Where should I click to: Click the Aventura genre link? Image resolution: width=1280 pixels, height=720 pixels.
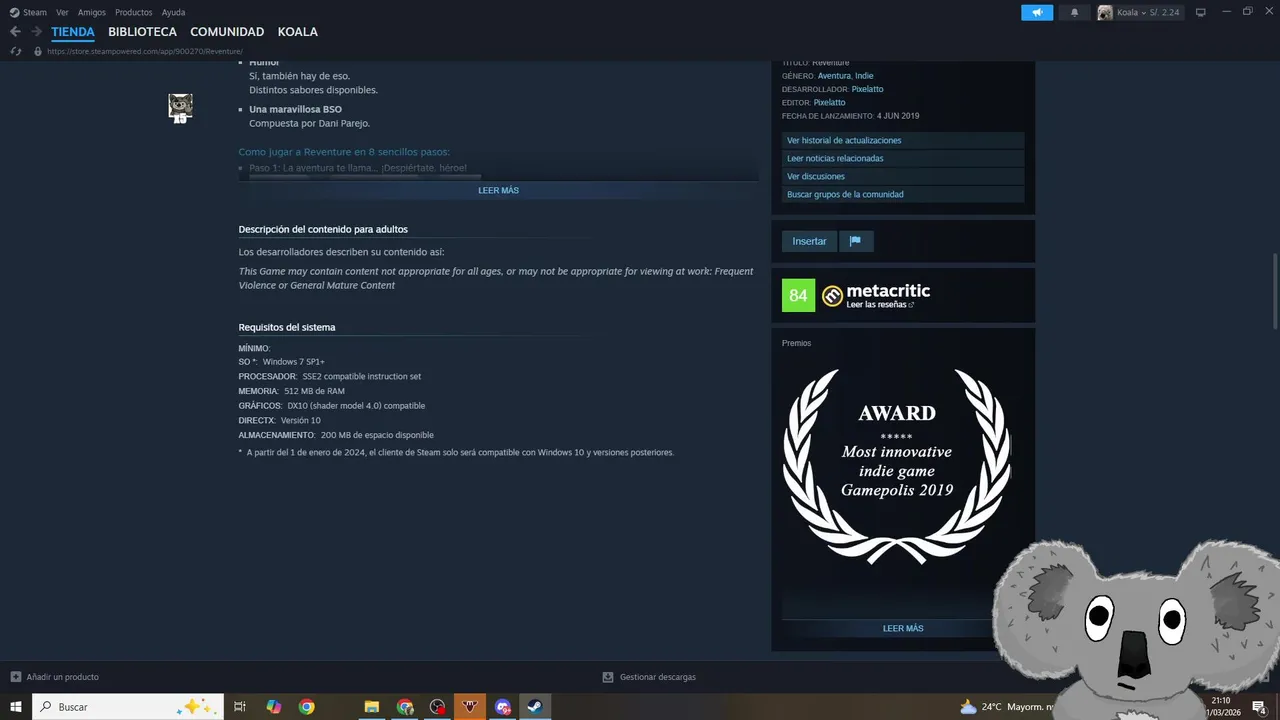click(x=834, y=76)
